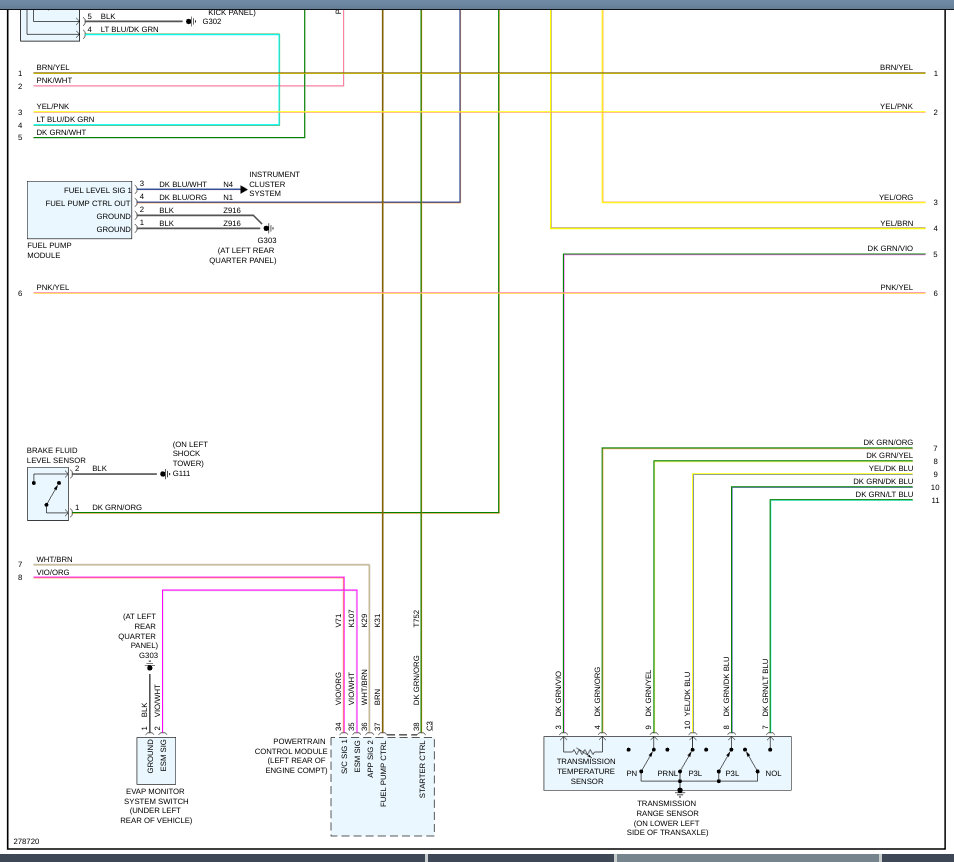Viewport: 954px width, 862px height.
Task: Click the G302 ground label
Action: (212, 21)
